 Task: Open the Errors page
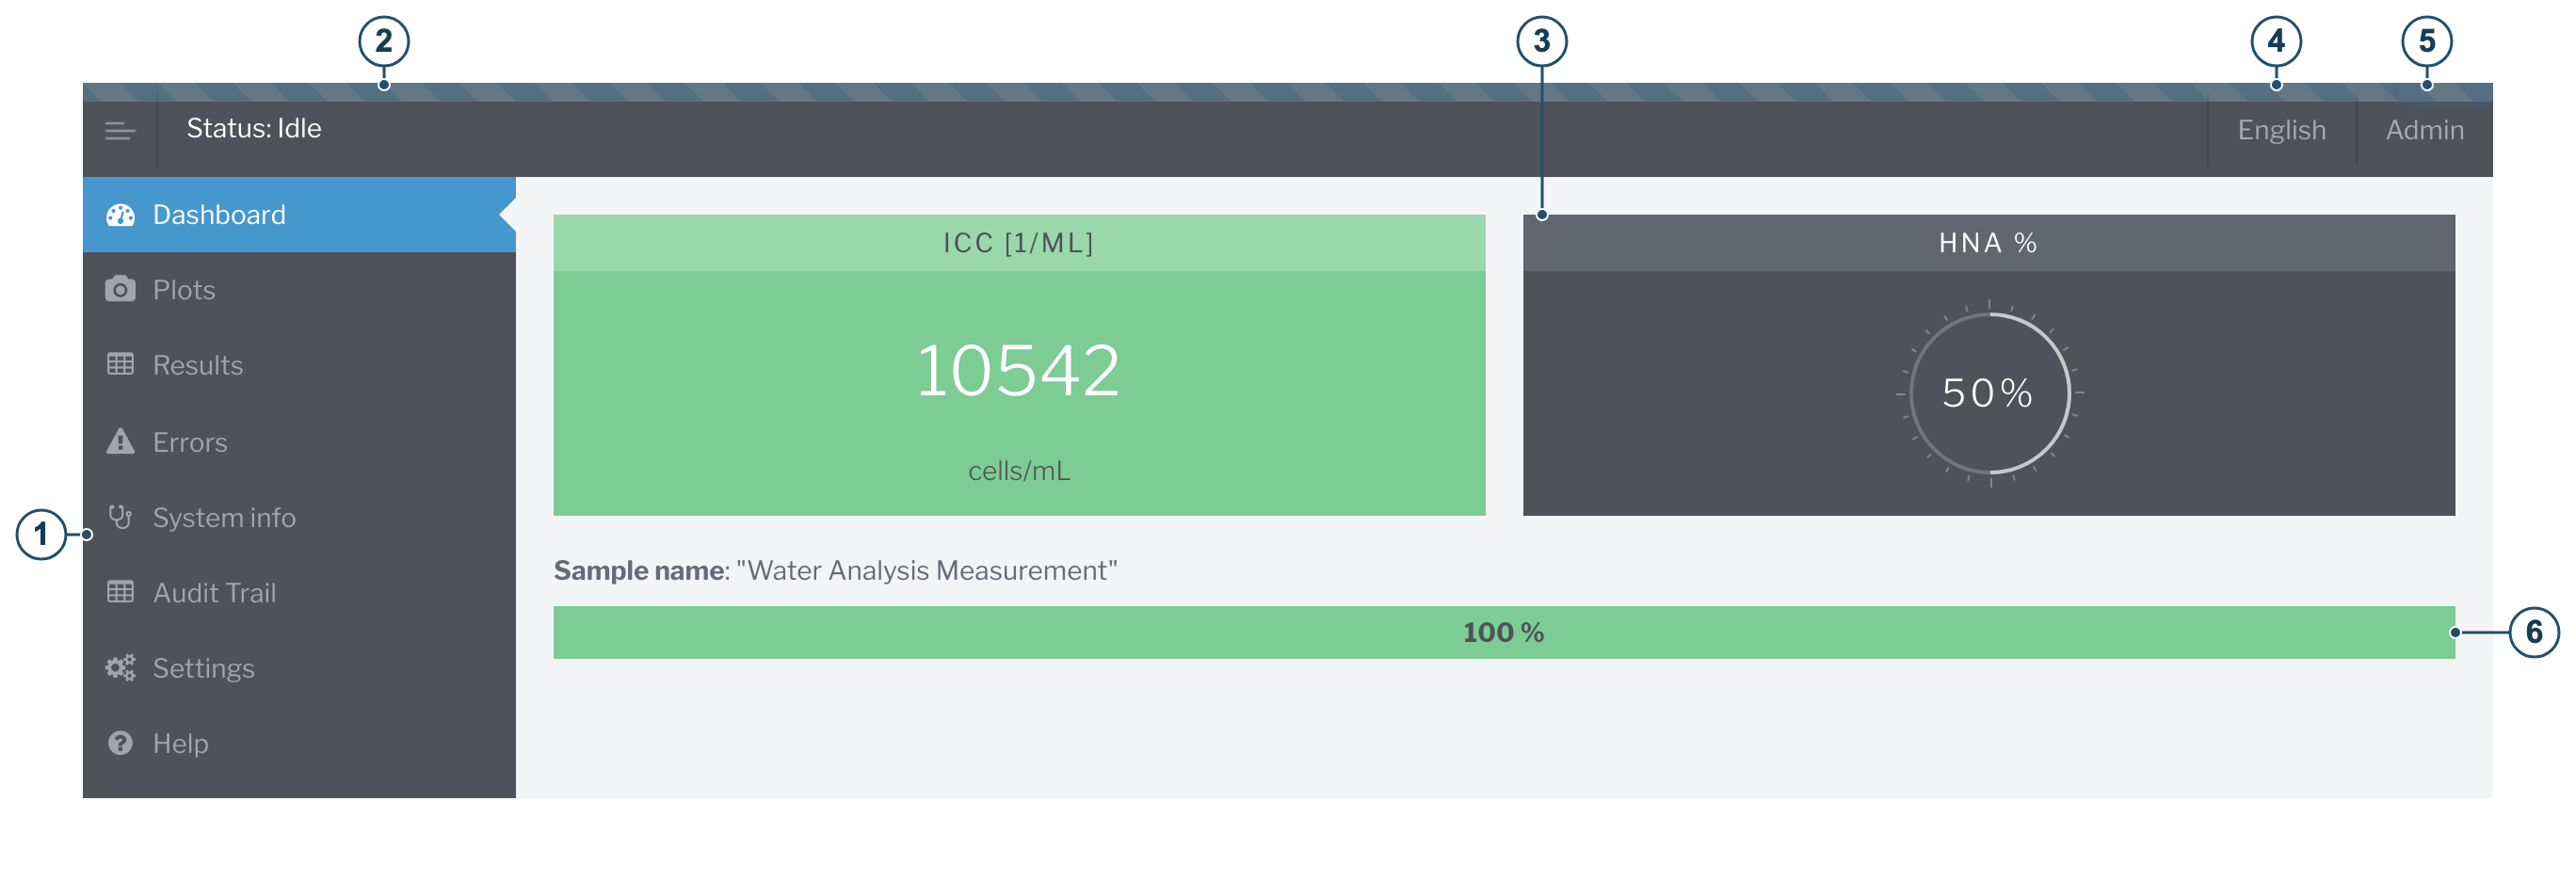click(x=299, y=441)
